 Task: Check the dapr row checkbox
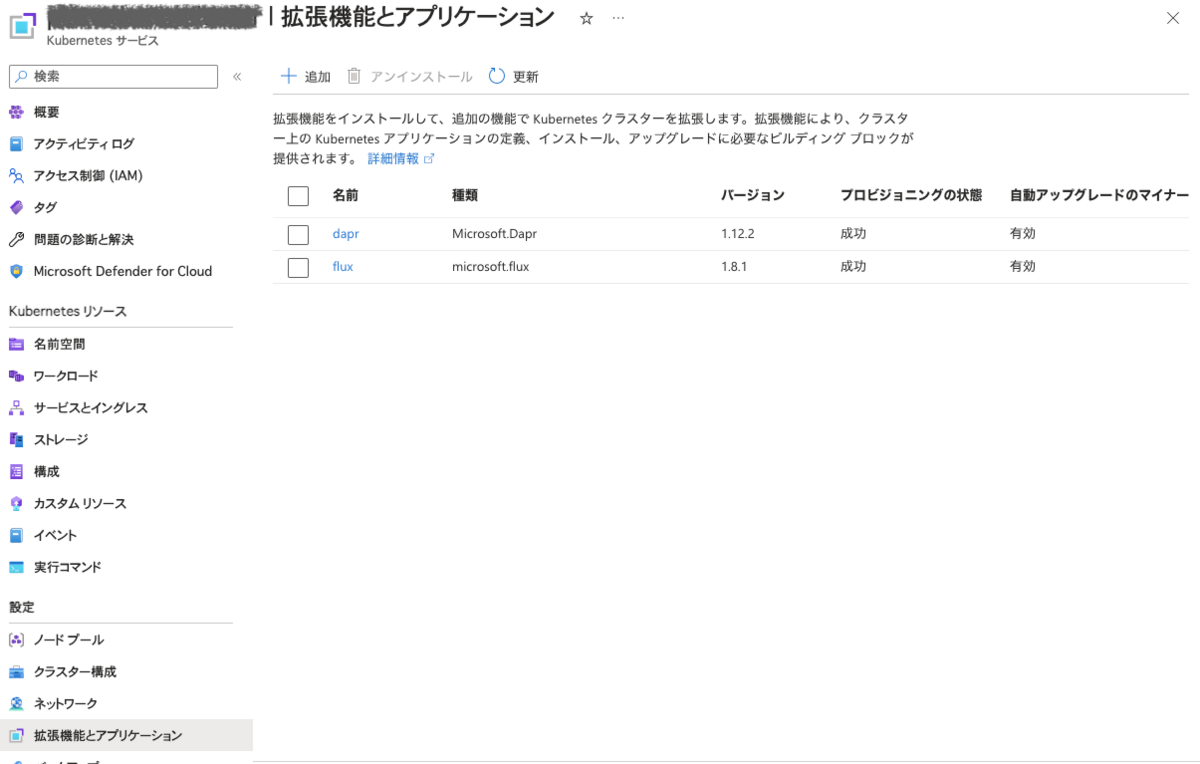(298, 234)
